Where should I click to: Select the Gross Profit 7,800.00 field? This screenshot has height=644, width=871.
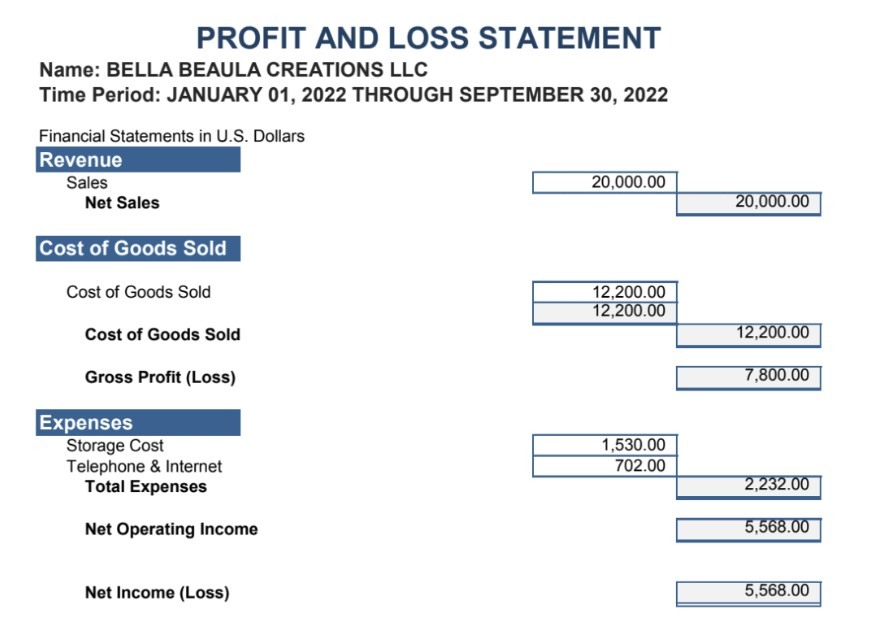tap(748, 377)
